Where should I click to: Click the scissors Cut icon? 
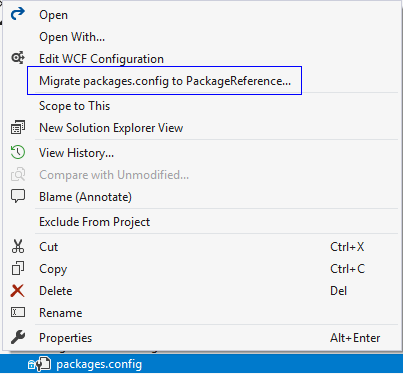coord(18,246)
